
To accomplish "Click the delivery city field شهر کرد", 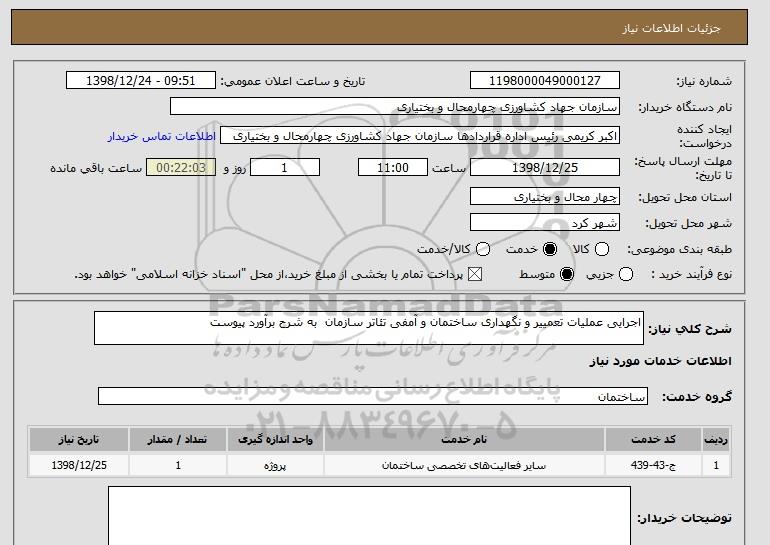I will coord(545,222).
